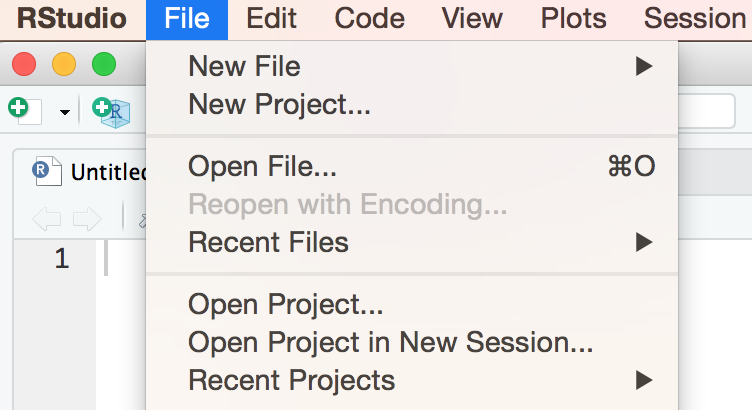Image resolution: width=752 pixels, height=410 pixels.
Task: Click the create new project icon
Action: pos(111,113)
